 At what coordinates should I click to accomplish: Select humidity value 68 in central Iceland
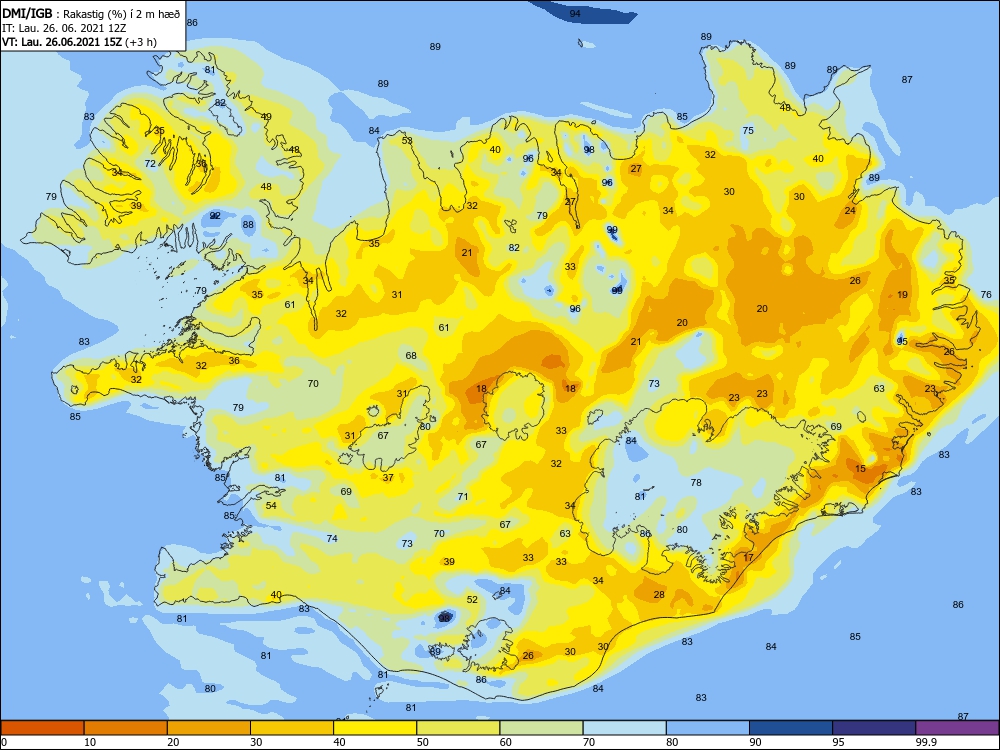(x=411, y=355)
